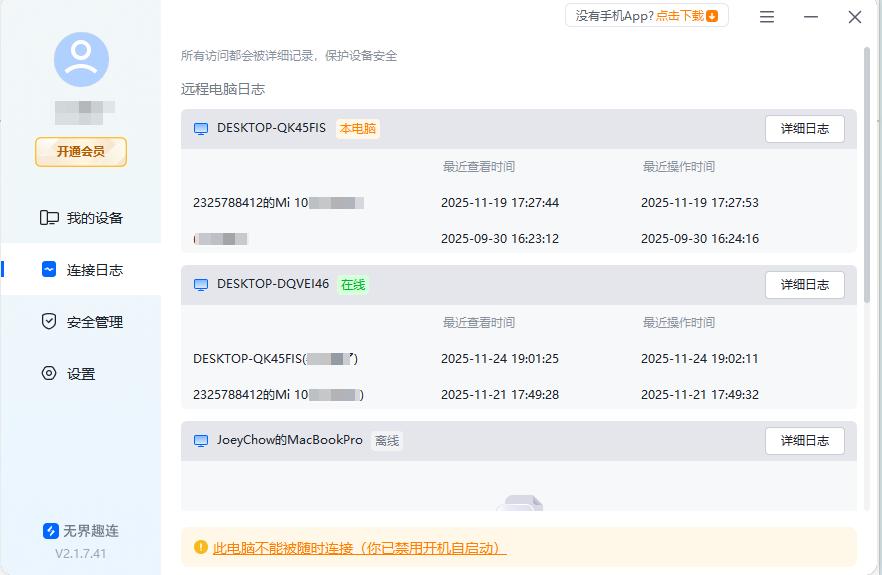The height and width of the screenshot is (575, 882).
Task: Close the application window
Action: [855, 17]
